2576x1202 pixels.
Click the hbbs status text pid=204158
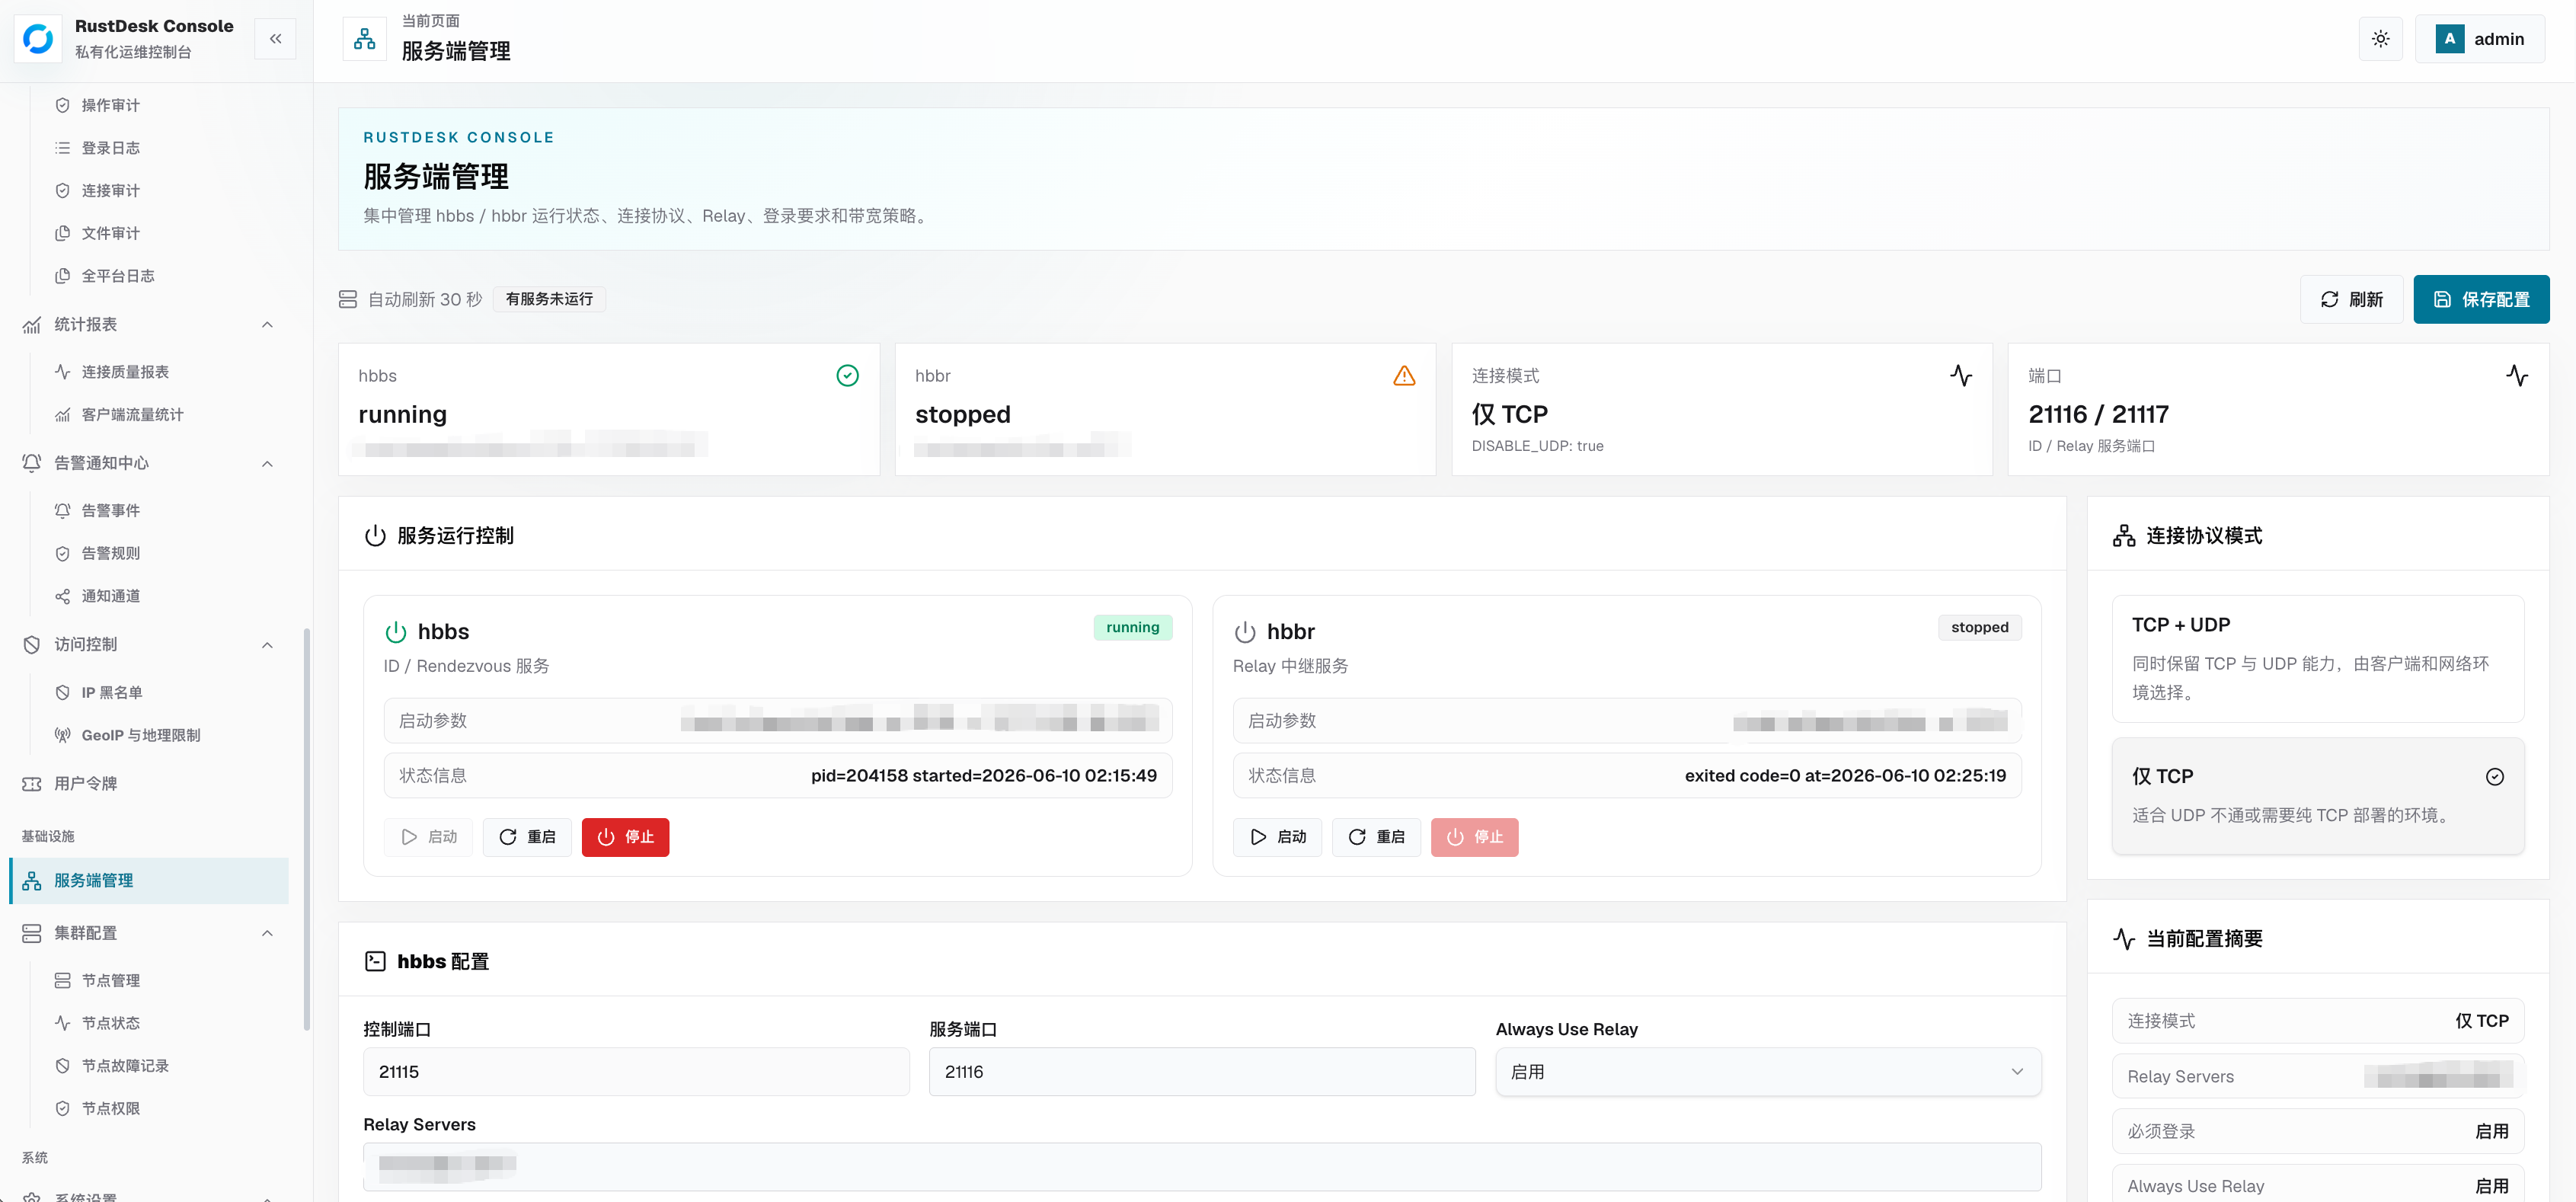pos(984,776)
